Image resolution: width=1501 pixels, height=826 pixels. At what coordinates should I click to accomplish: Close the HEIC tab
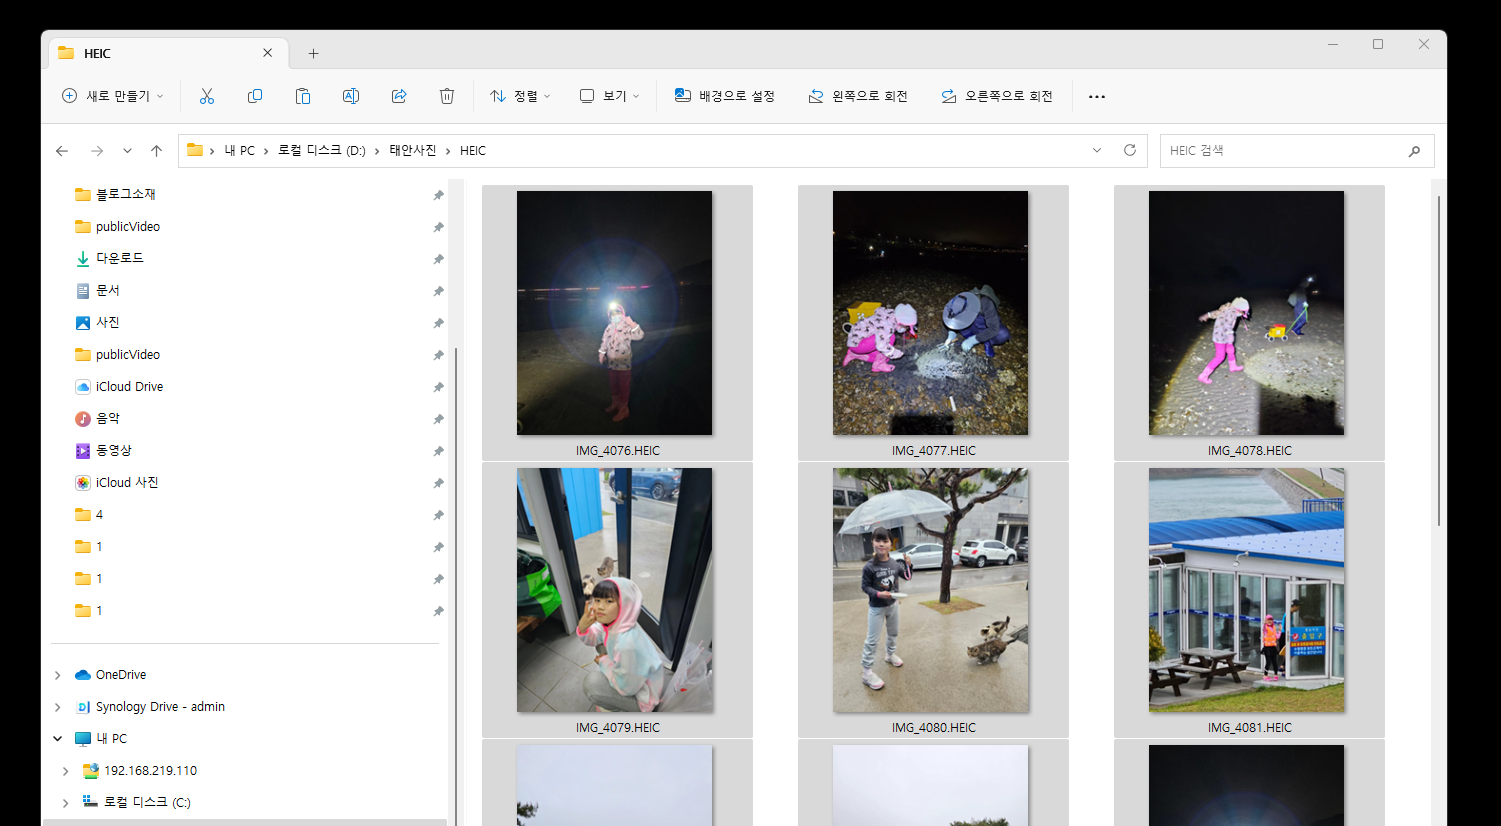(x=268, y=53)
